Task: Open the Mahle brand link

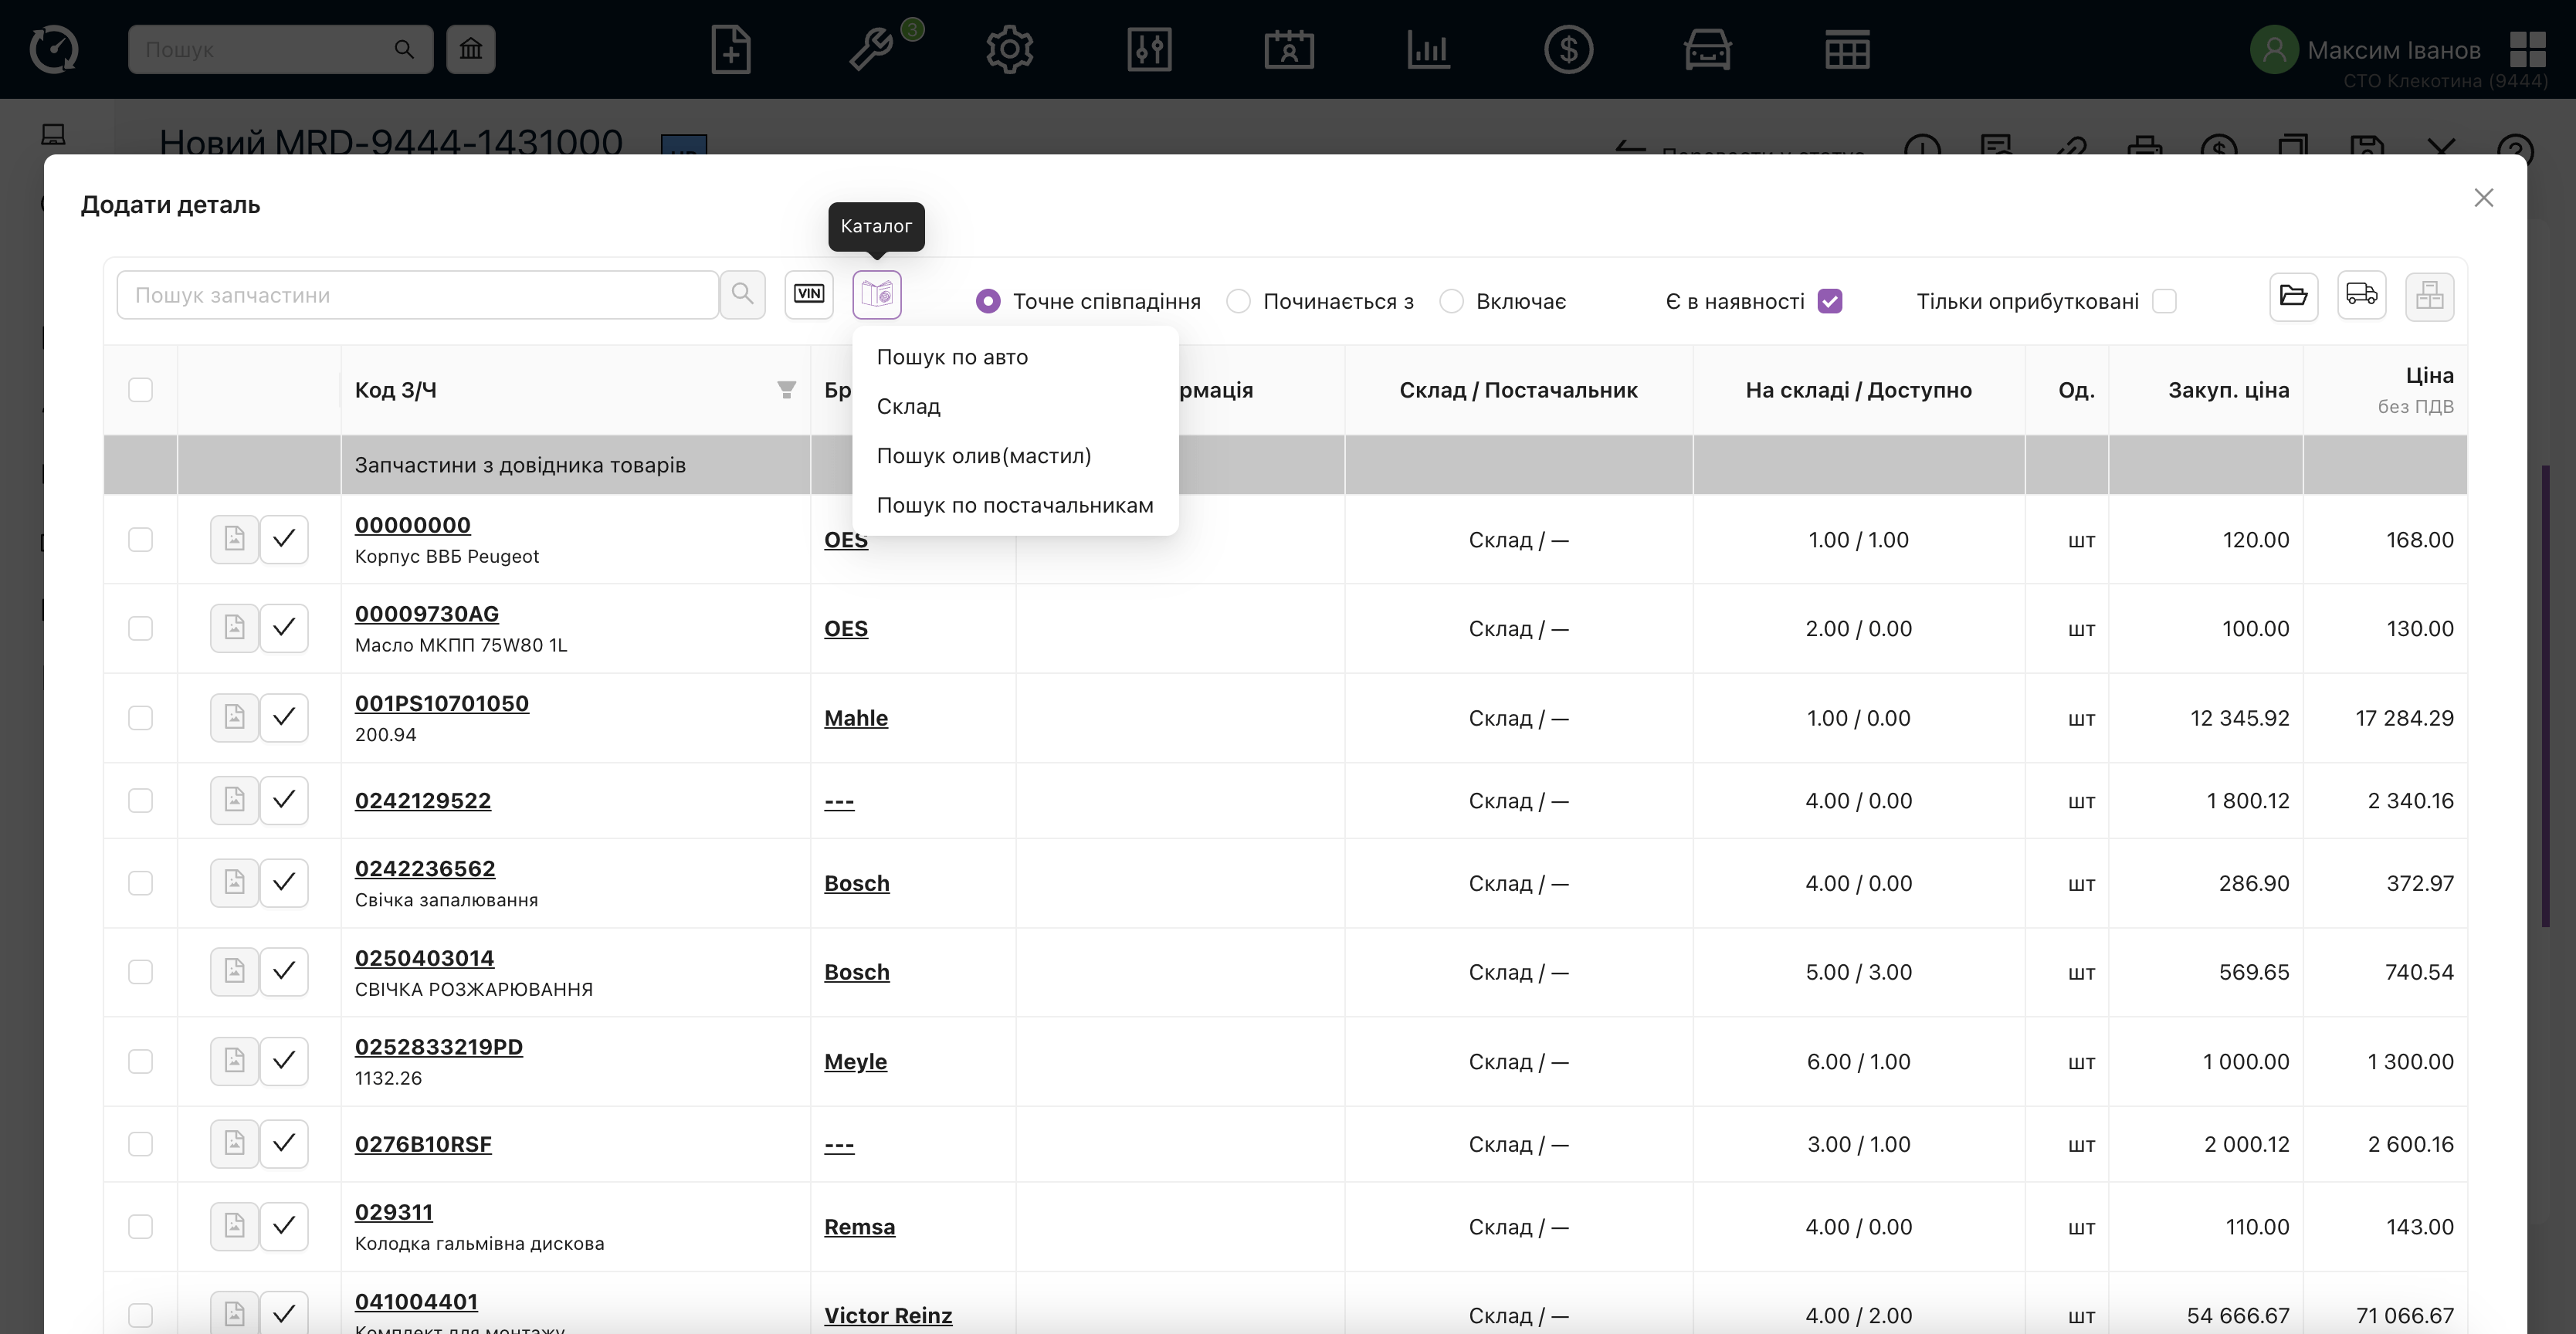Action: (x=856, y=718)
